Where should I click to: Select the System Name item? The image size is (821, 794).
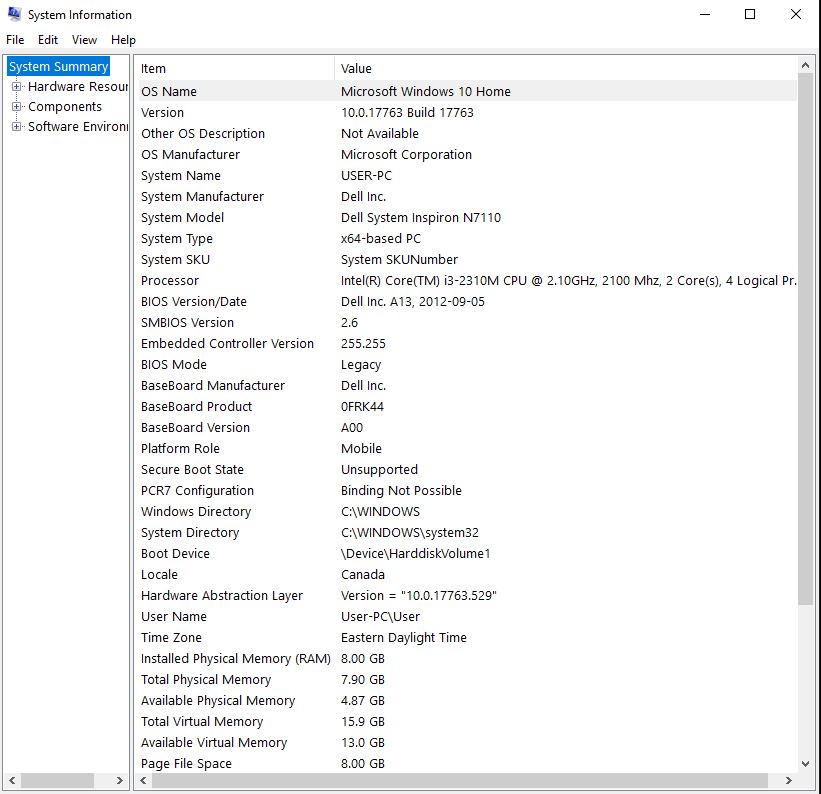[x=181, y=175]
